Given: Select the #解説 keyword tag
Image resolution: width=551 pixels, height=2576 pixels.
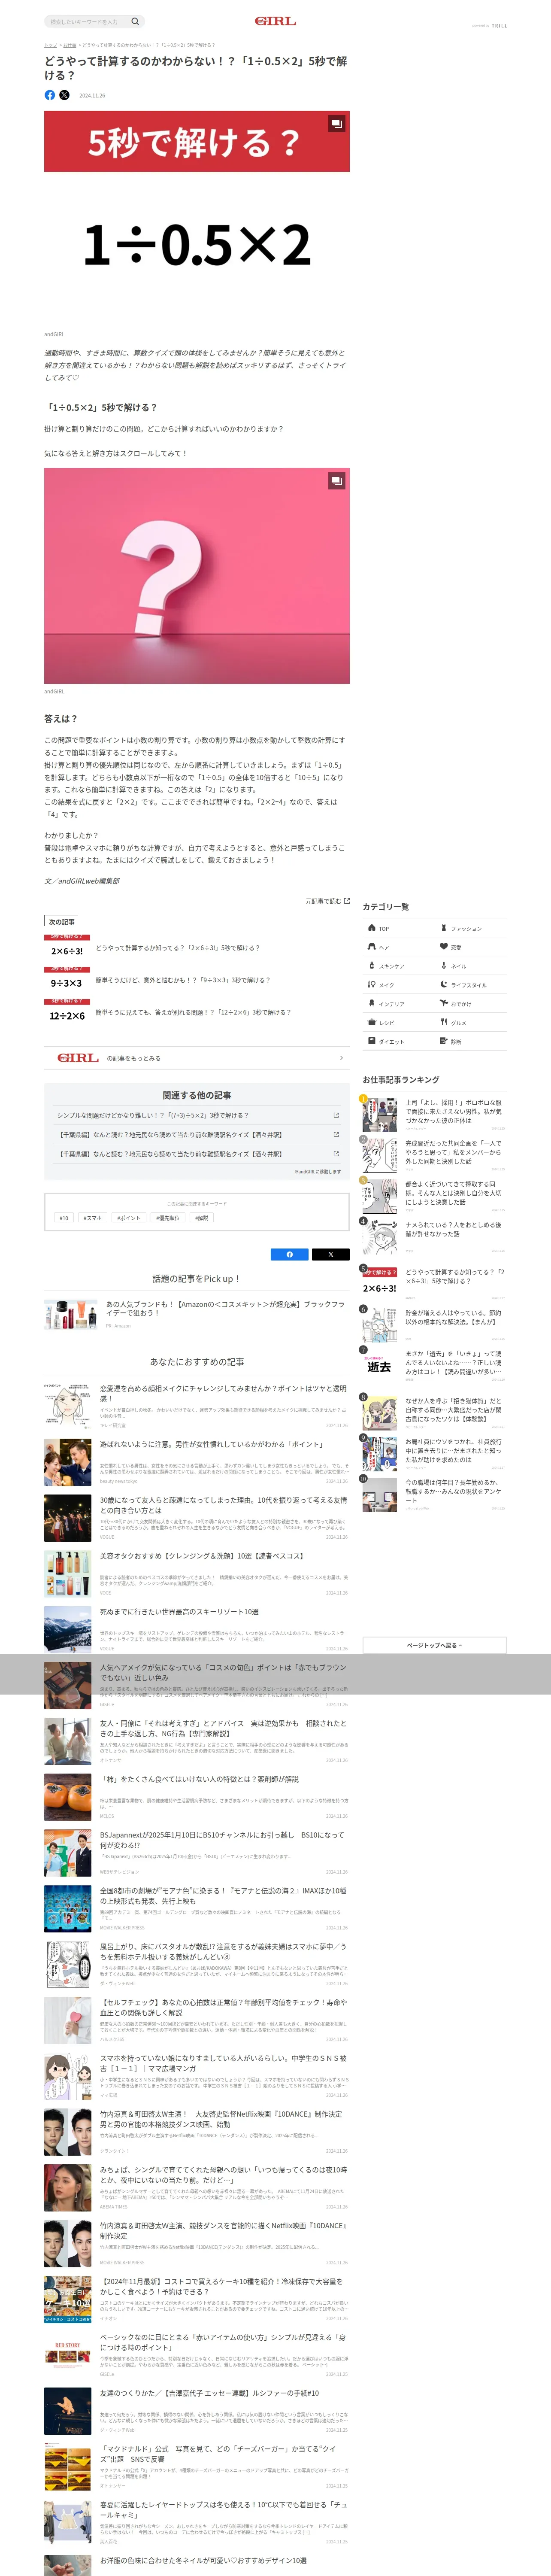Looking at the screenshot, I should (202, 1218).
